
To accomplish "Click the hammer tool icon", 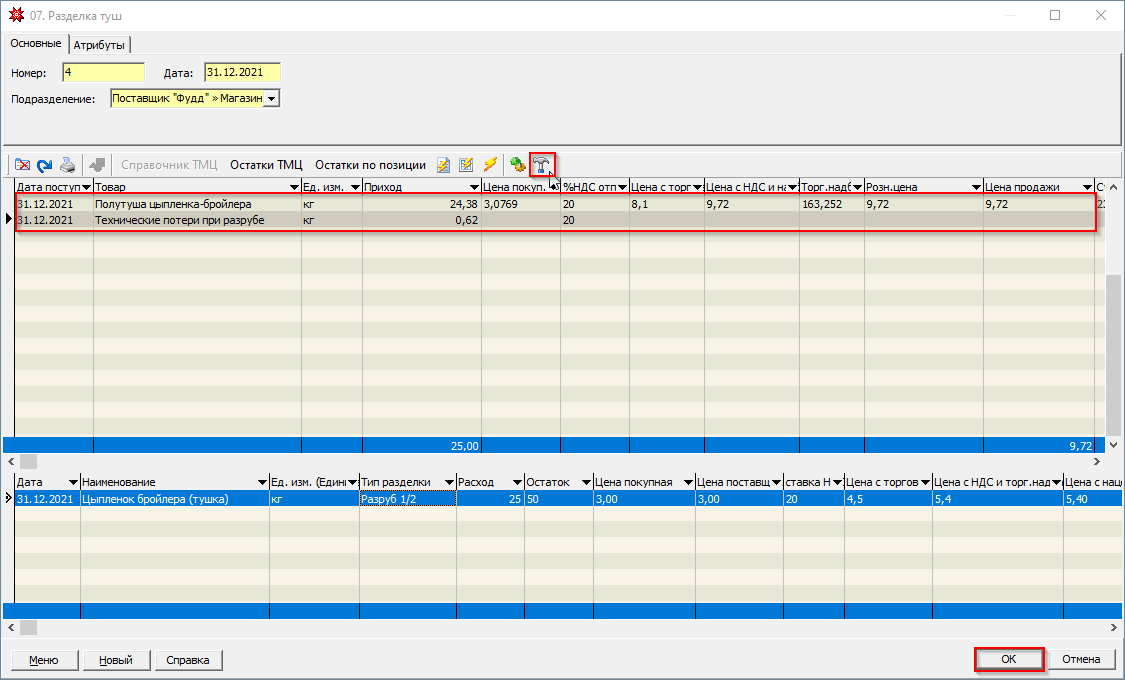I will [541, 165].
